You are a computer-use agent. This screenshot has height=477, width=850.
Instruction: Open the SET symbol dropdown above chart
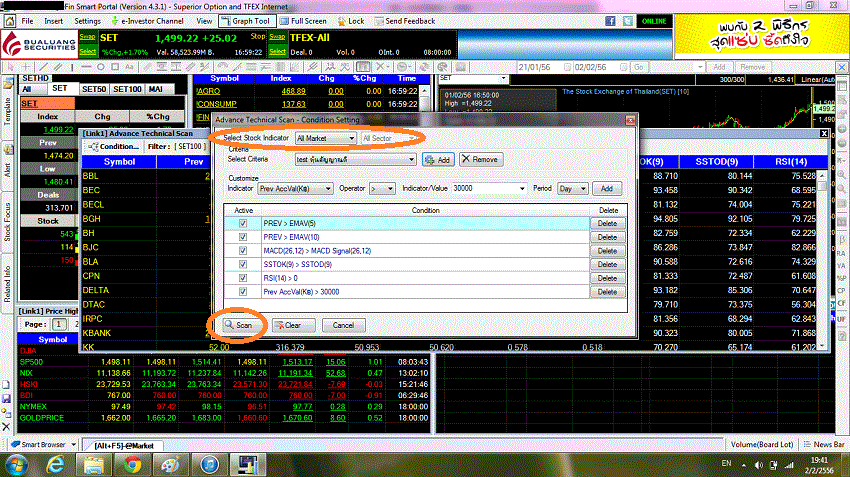(x=504, y=79)
